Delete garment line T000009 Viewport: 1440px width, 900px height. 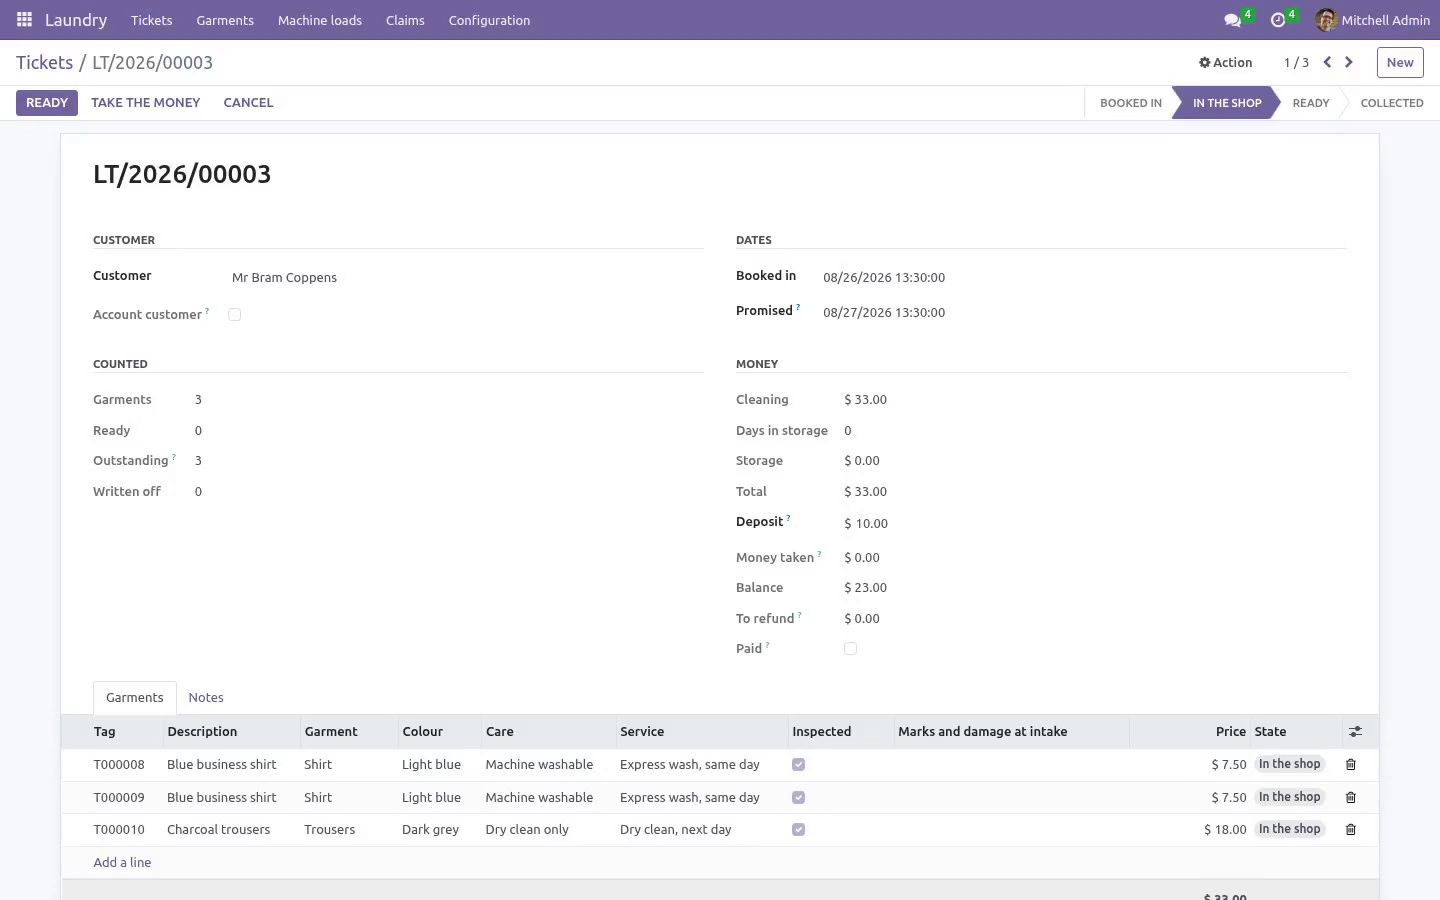(x=1351, y=798)
